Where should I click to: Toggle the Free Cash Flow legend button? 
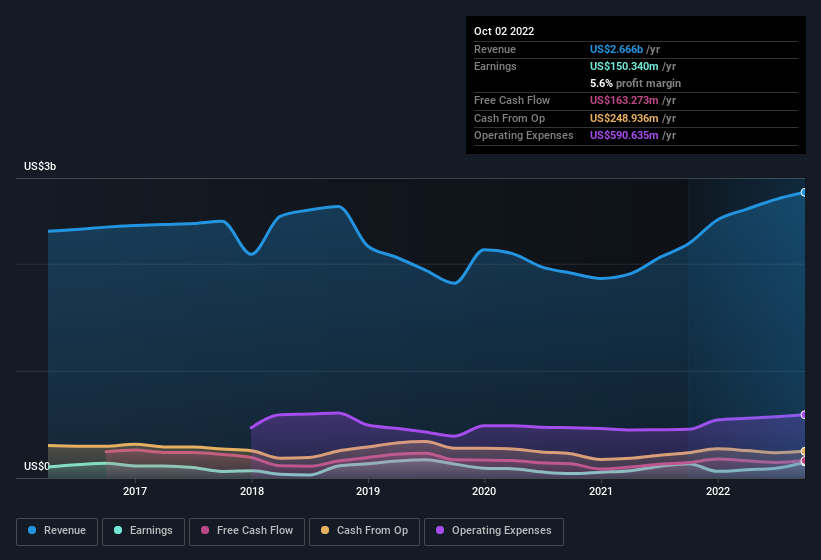247,532
